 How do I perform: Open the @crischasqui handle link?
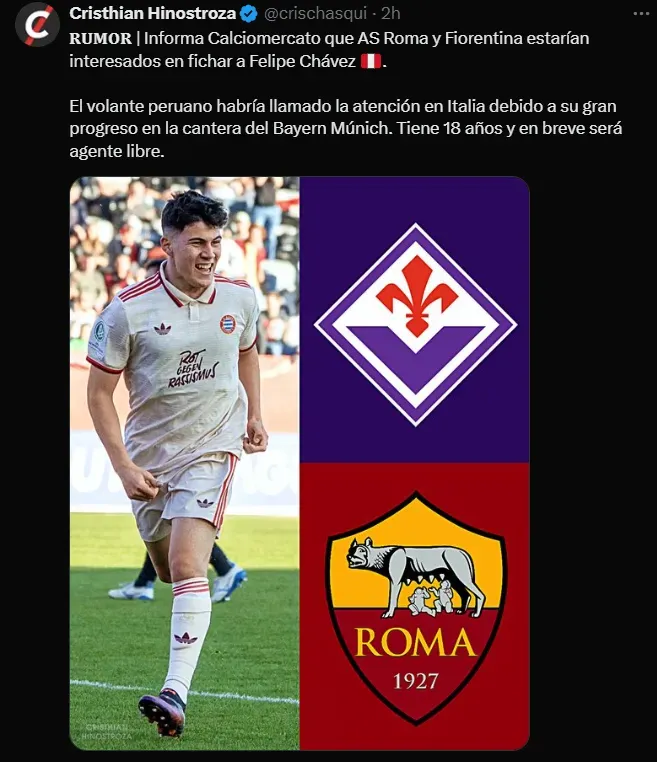click(x=315, y=14)
